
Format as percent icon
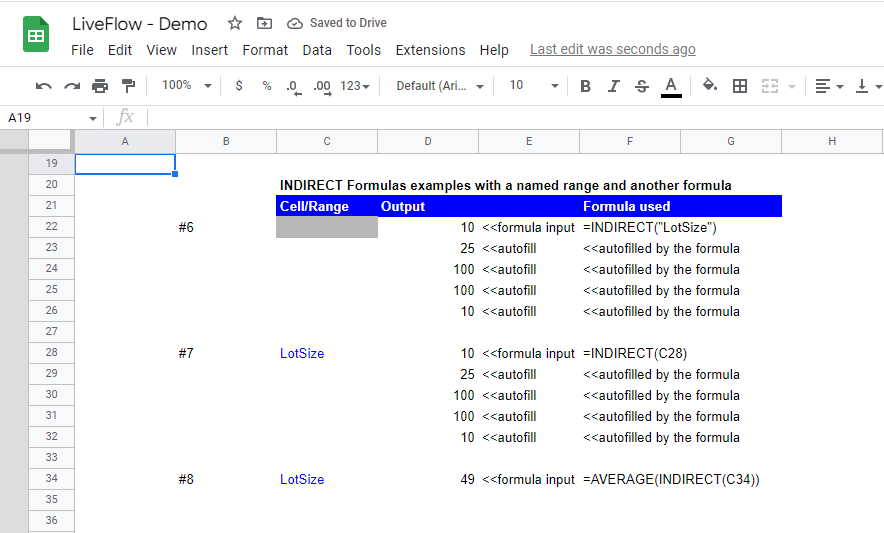[x=267, y=86]
